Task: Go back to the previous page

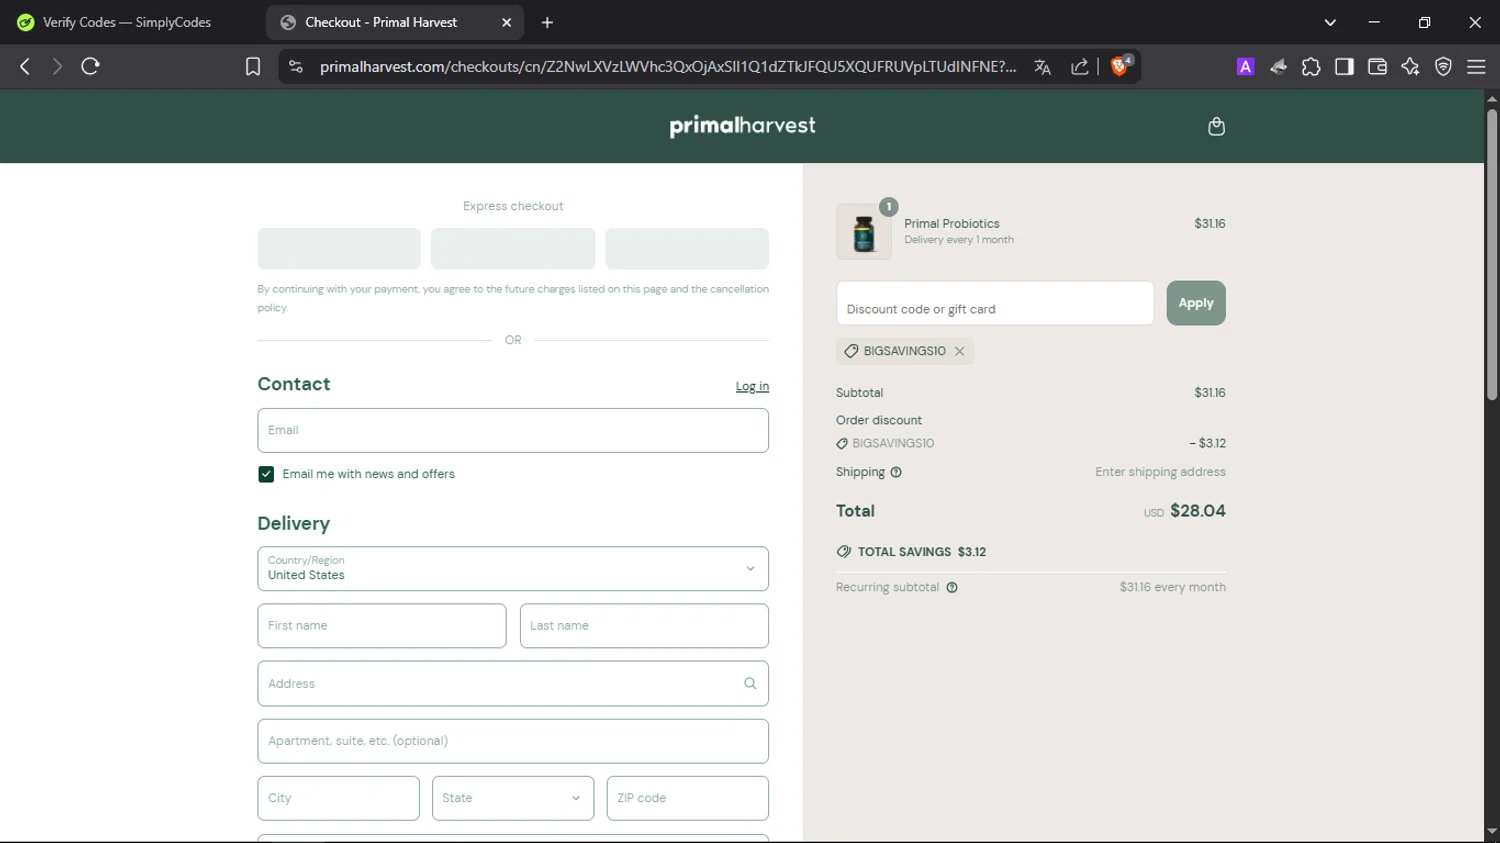Action: tap(25, 66)
